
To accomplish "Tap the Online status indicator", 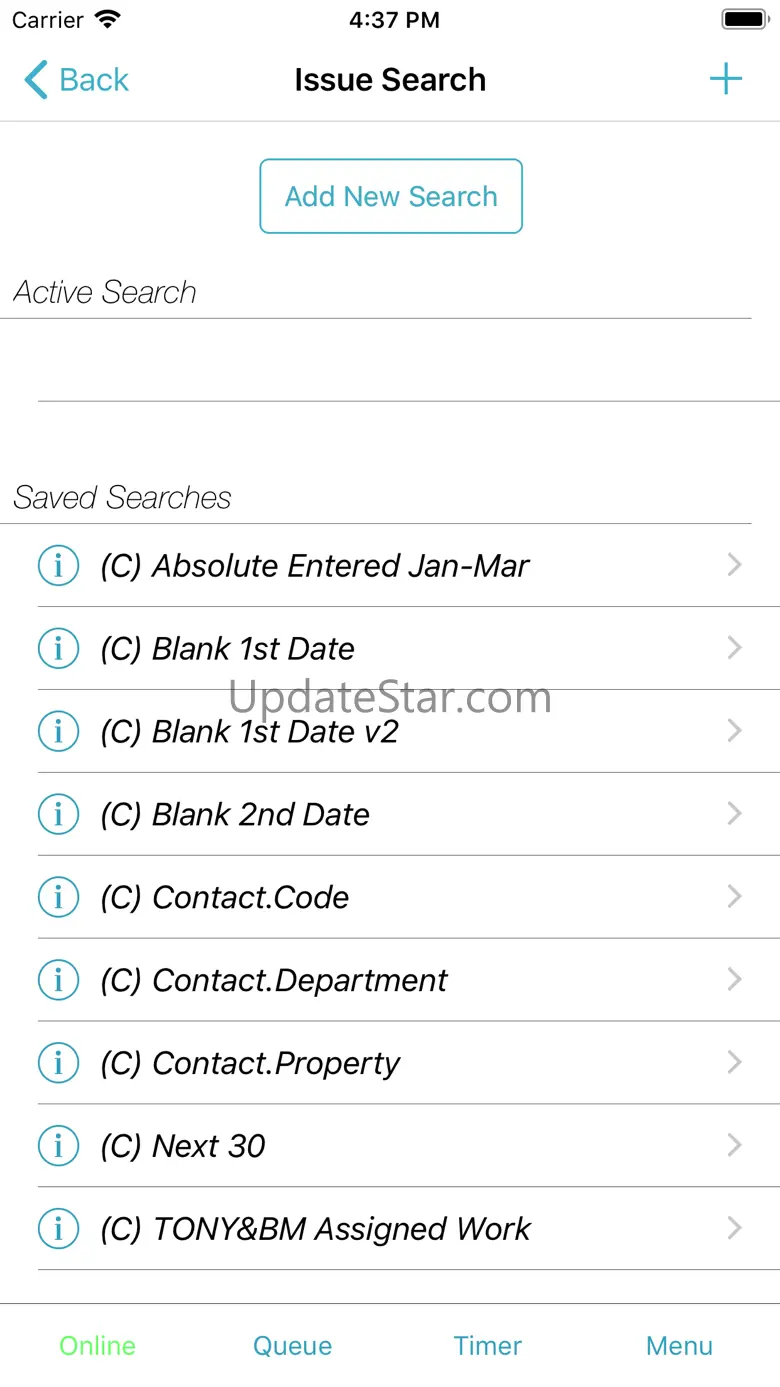I will tap(97, 1346).
